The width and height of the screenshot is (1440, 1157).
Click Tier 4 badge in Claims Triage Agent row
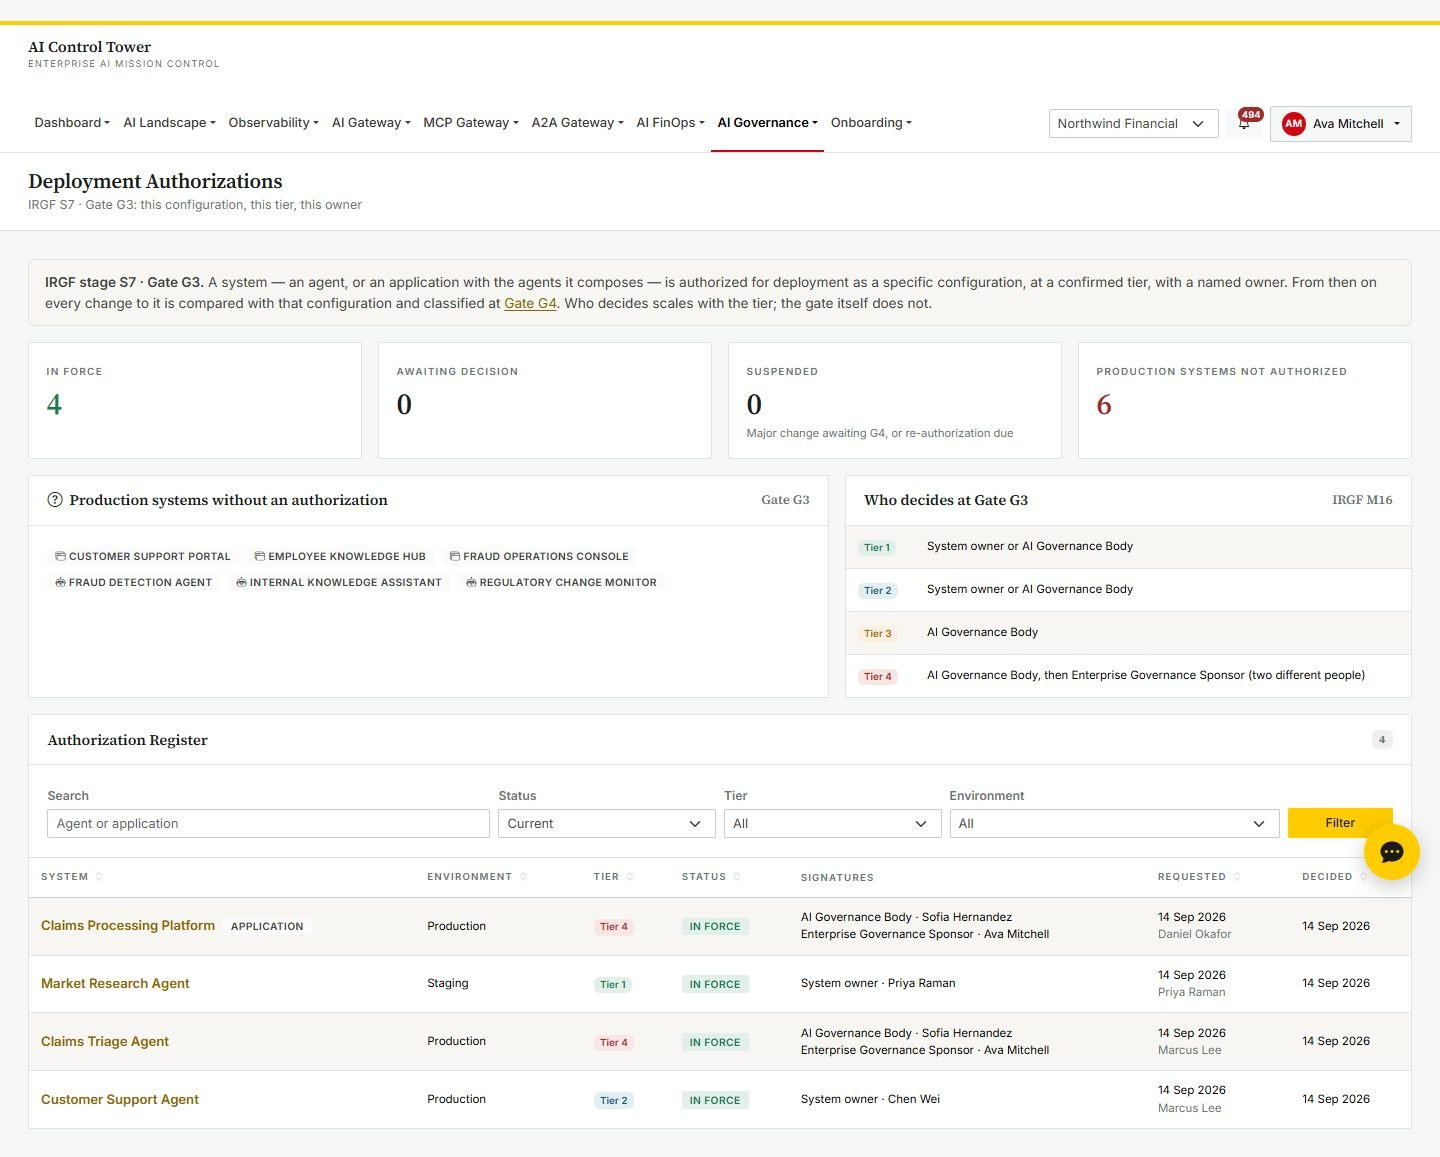click(x=614, y=1043)
